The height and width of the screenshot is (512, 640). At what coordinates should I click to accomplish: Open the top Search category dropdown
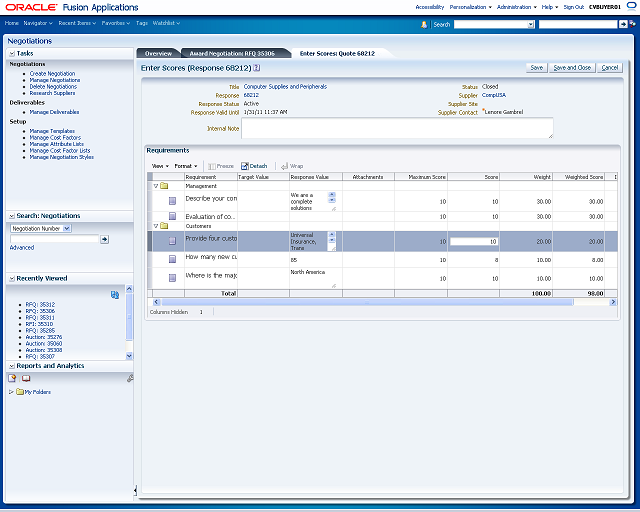pyautogui.click(x=531, y=25)
